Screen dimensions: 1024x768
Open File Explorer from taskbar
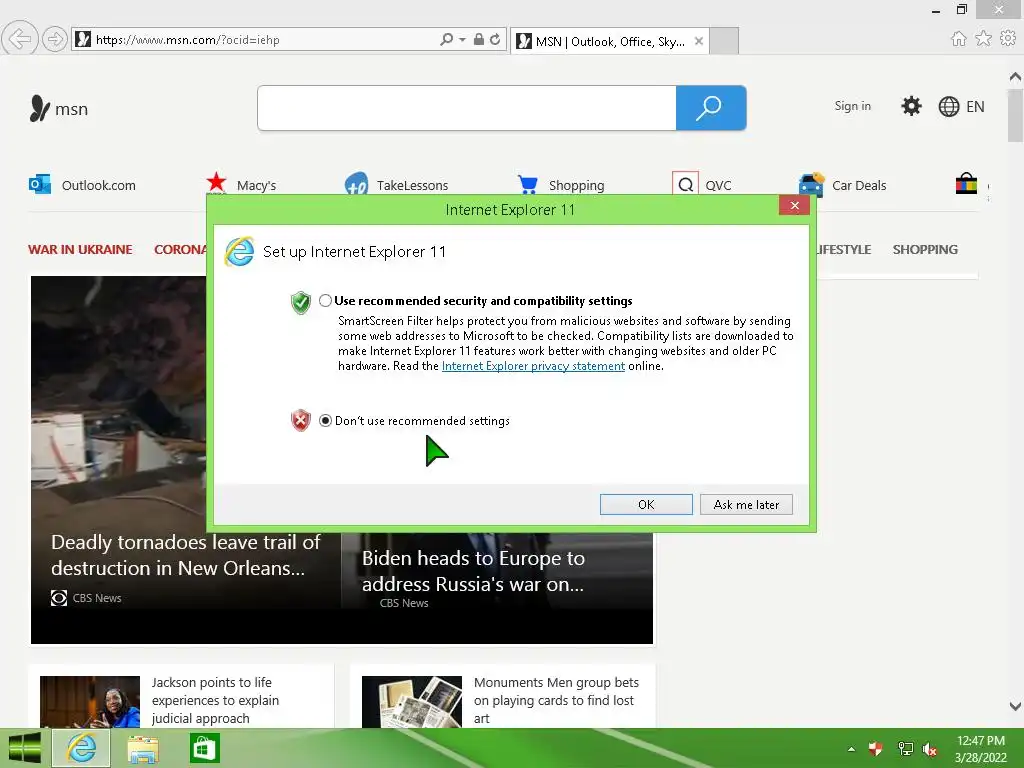click(x=142, y=748)
